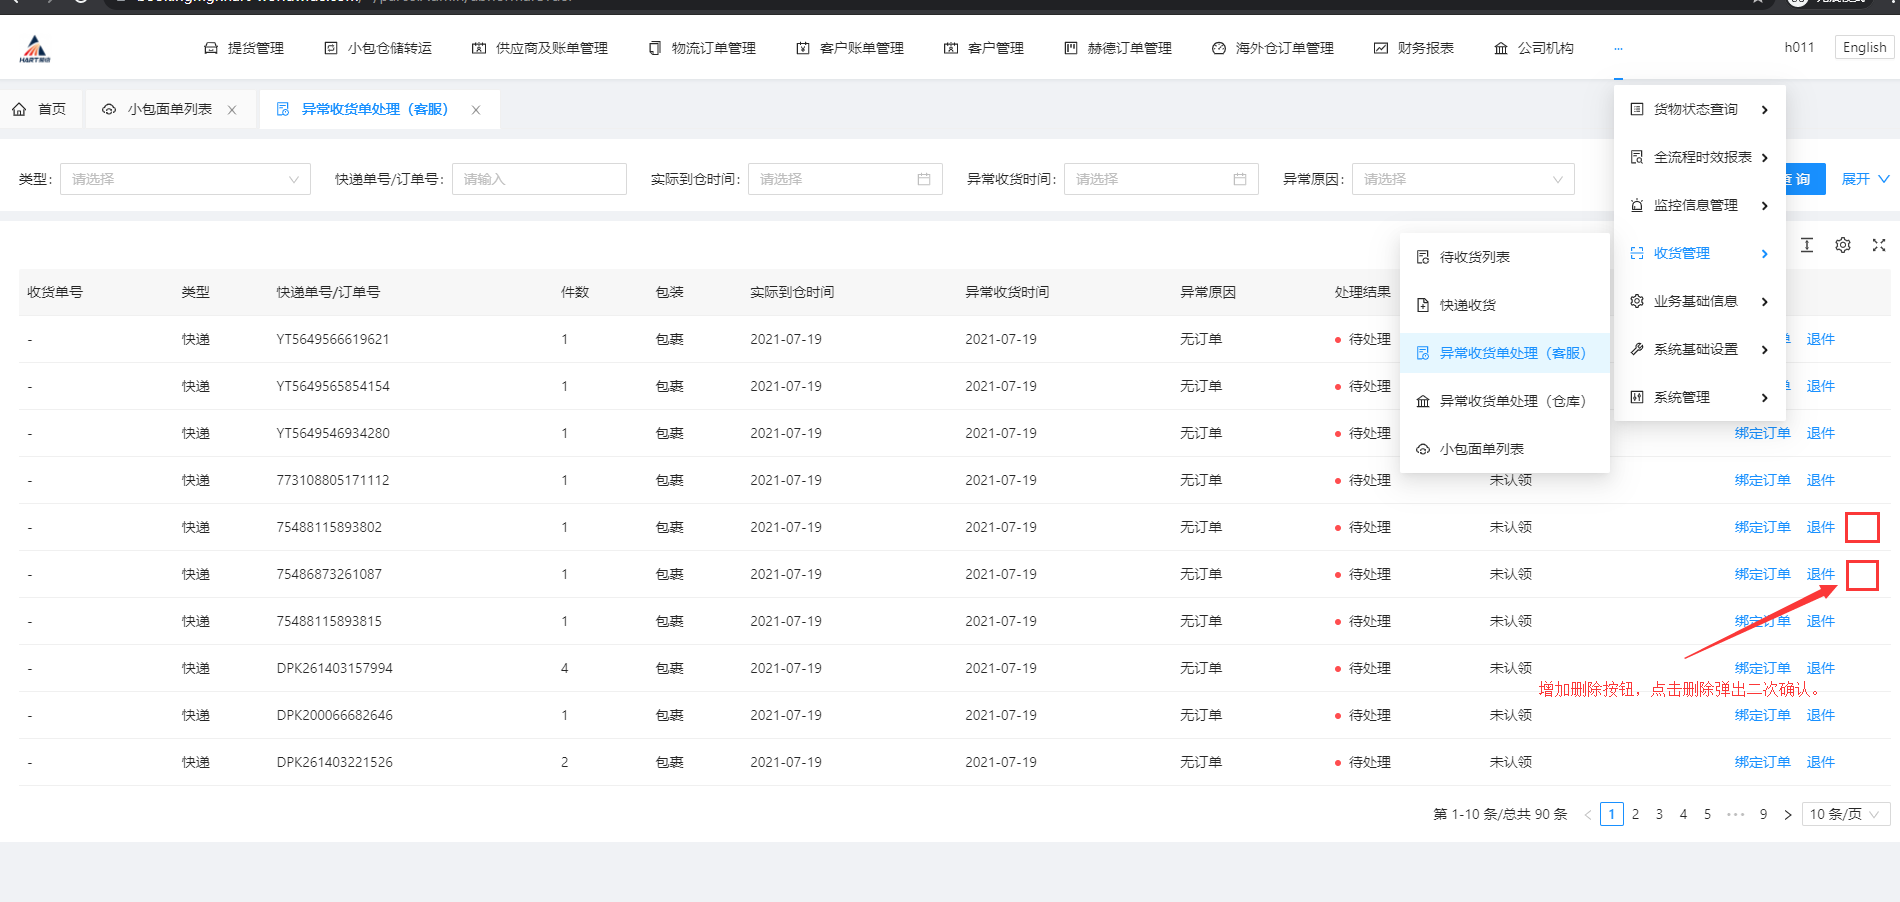Close the 小包面单列表 tab
1900x902 pixels.
[232, 110]
